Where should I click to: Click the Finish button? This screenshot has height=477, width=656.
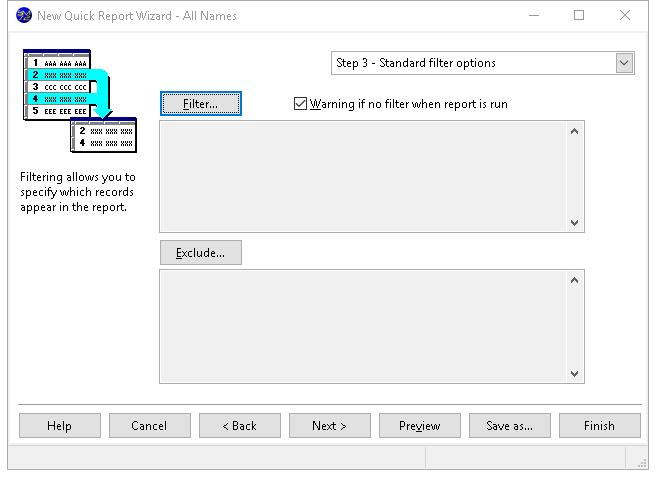[599, 425]
